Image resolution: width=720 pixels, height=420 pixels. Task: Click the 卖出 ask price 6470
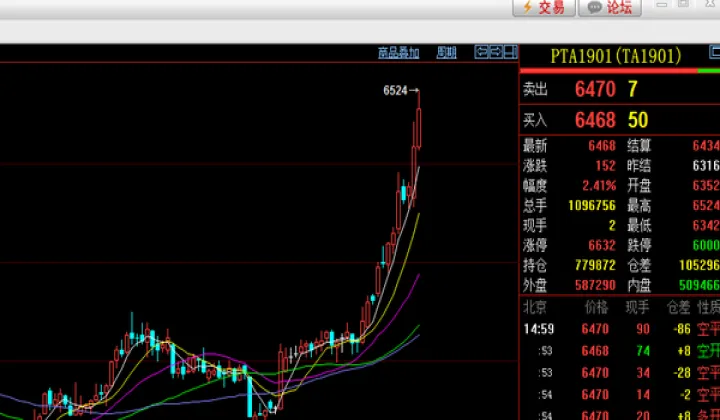click(595, 89)
